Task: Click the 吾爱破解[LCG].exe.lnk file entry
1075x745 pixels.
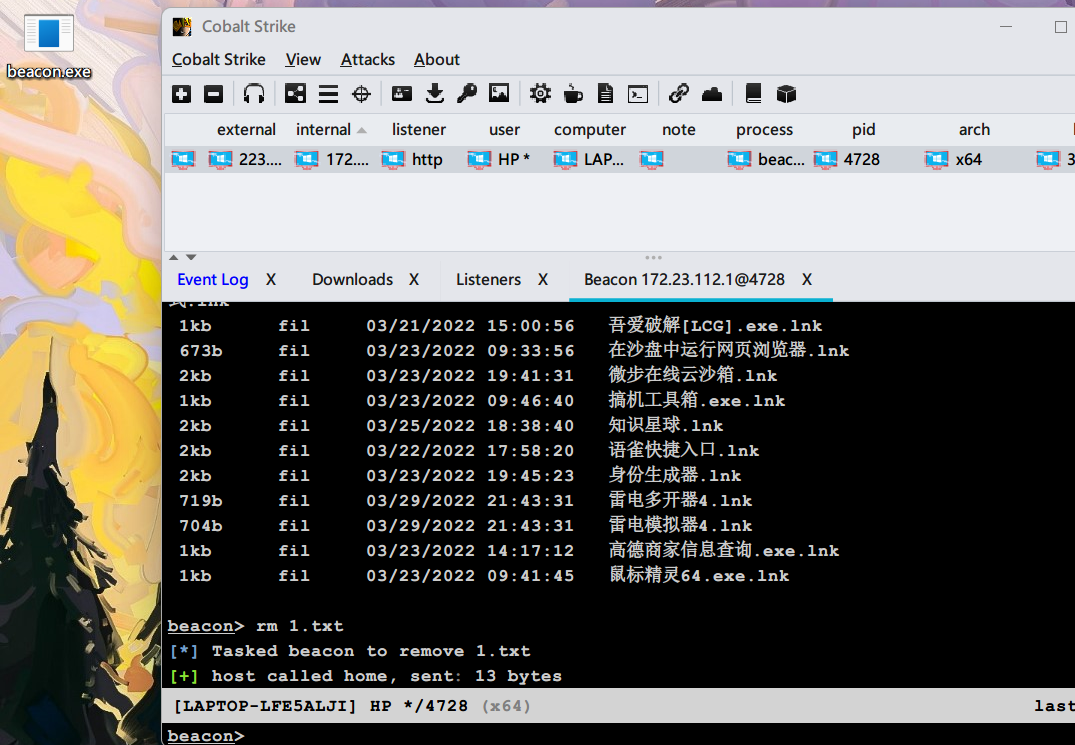Action: pos(715,326)
